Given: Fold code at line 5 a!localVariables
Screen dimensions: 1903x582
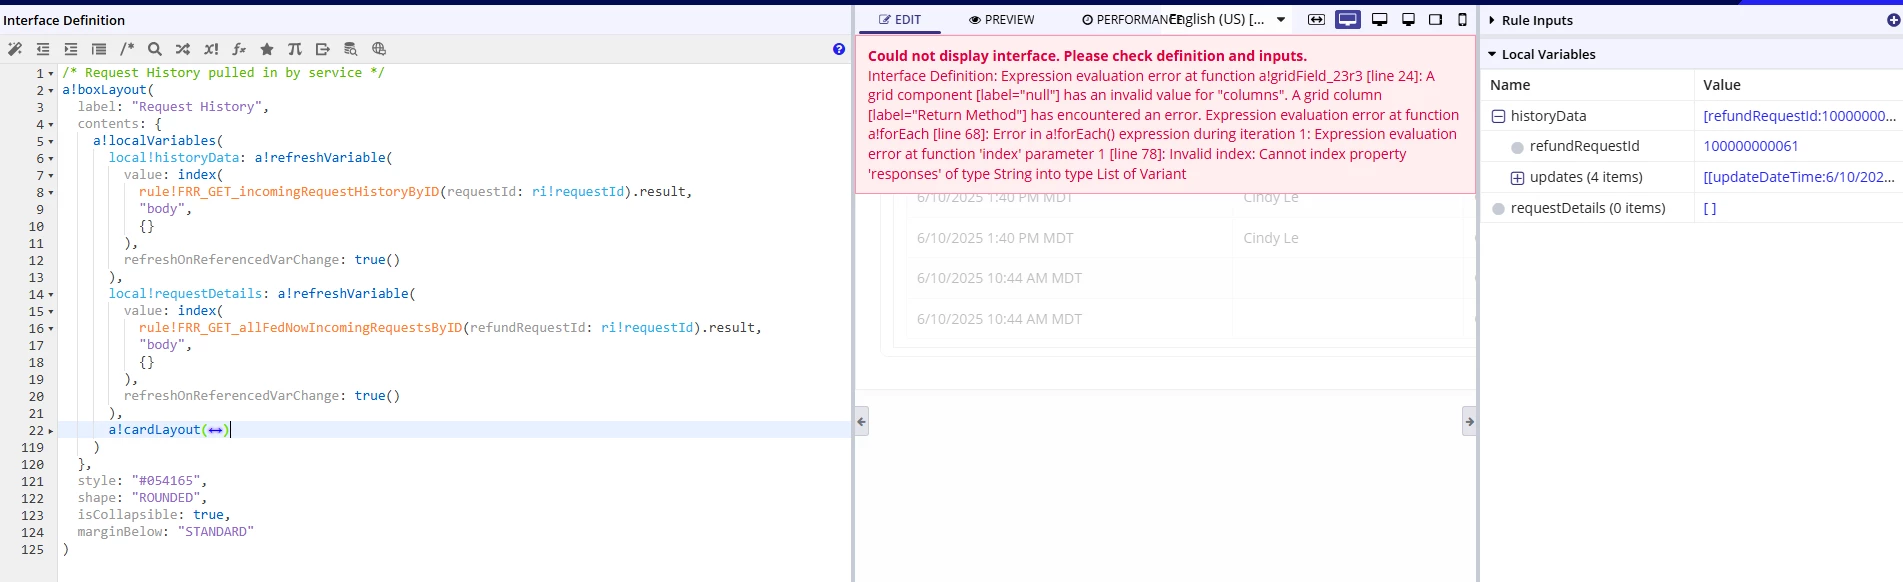Looking at the screenshot, I should 51,141.
